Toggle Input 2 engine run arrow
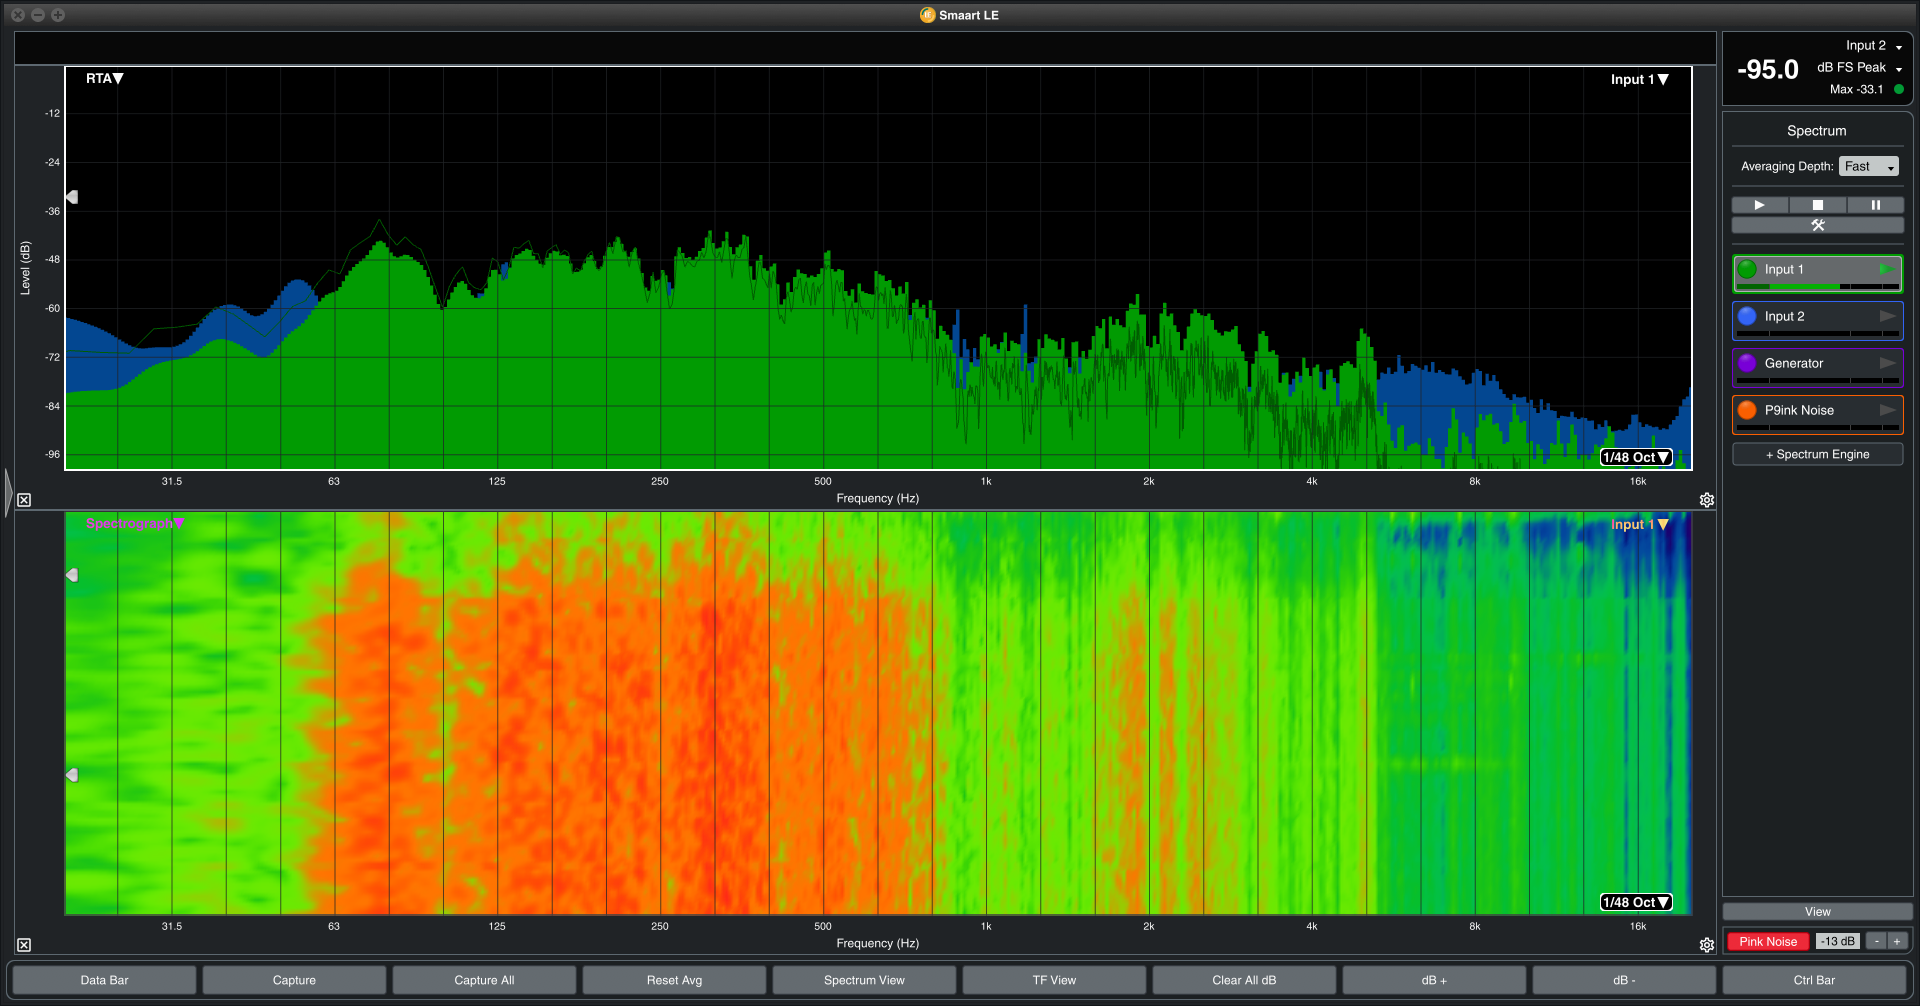 1887,316
